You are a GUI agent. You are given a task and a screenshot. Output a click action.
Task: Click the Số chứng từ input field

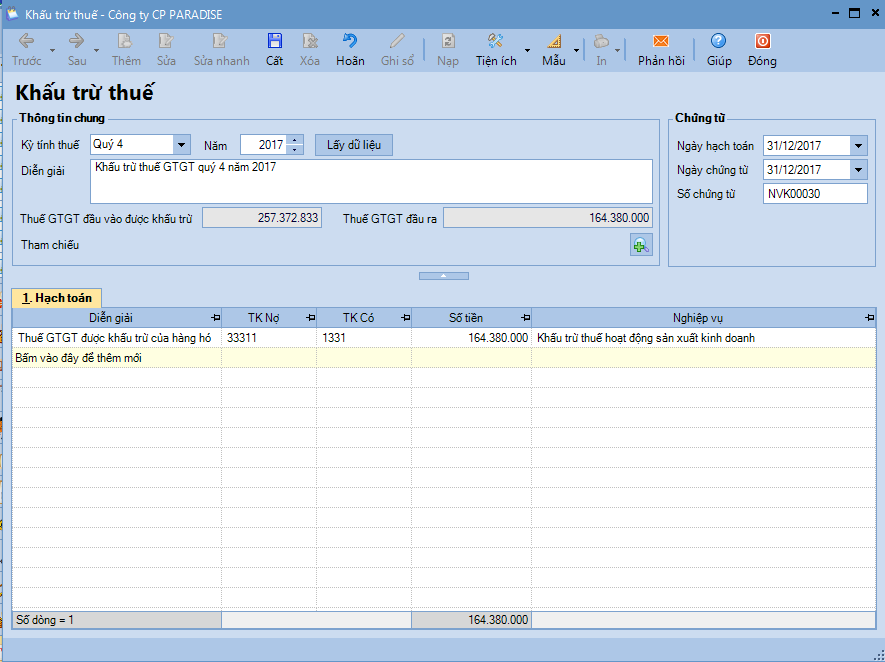point(815,194)
